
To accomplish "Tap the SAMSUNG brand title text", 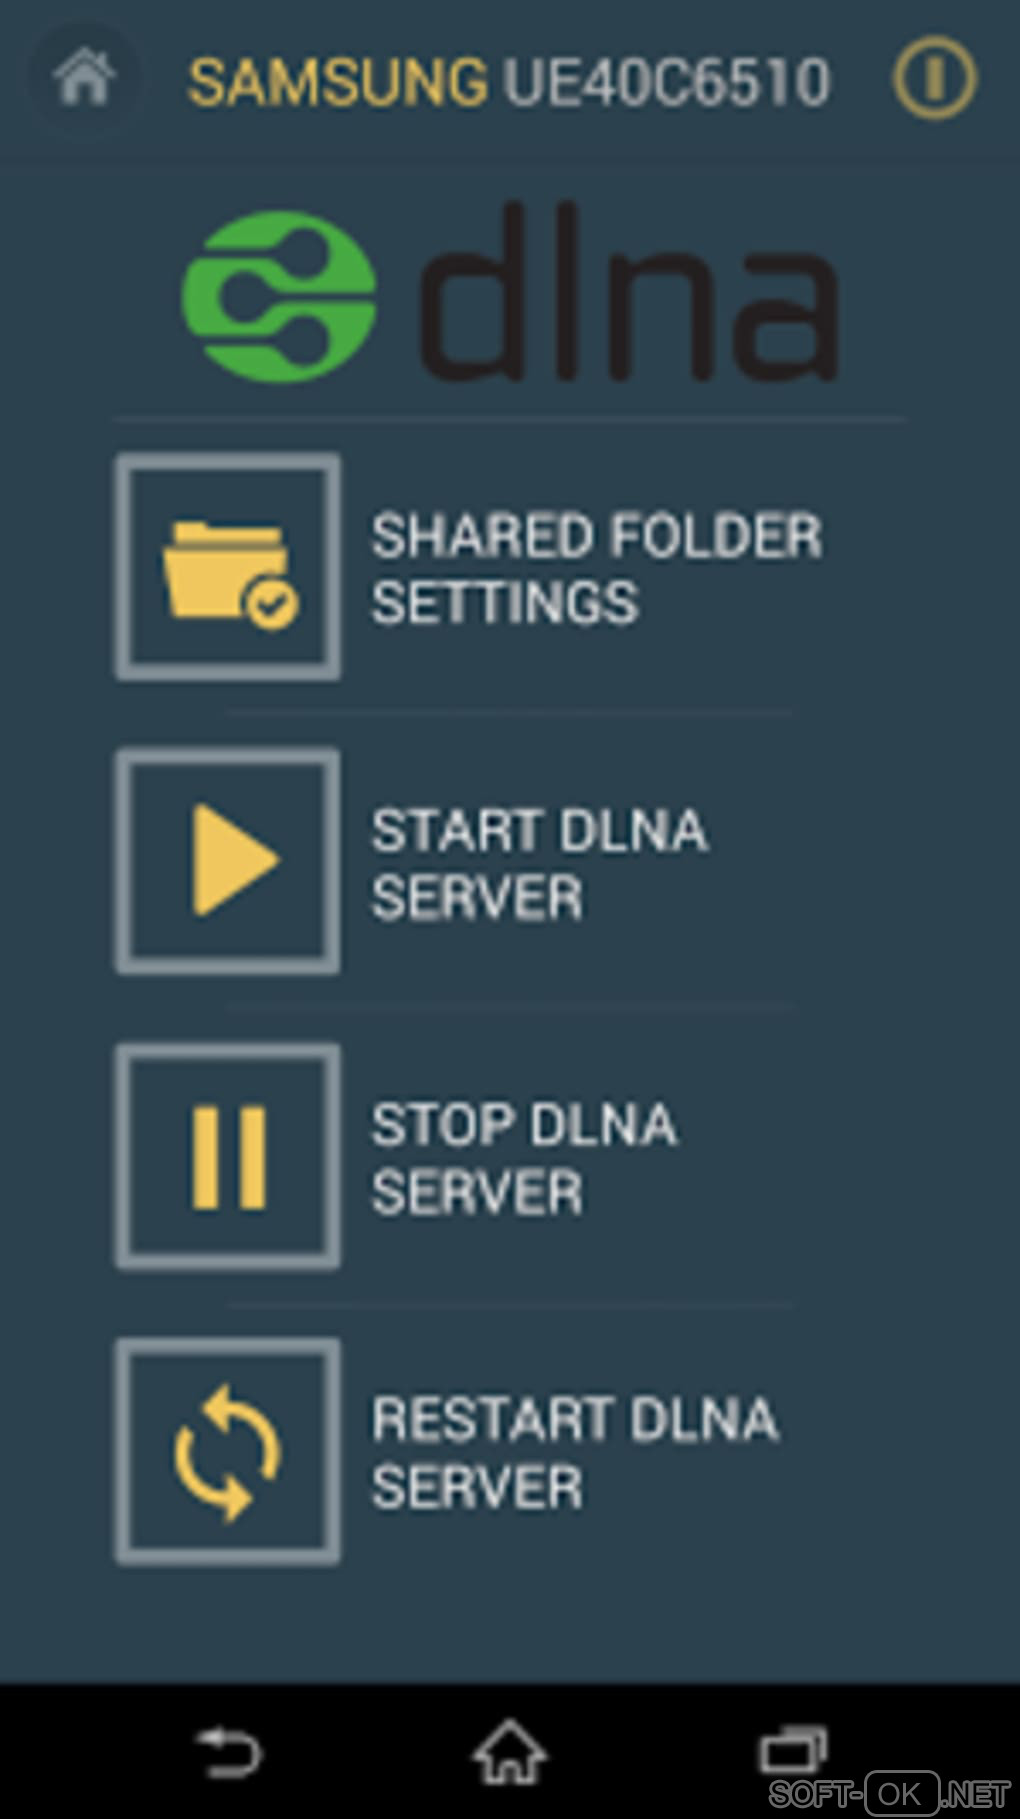I will point(338,82).
